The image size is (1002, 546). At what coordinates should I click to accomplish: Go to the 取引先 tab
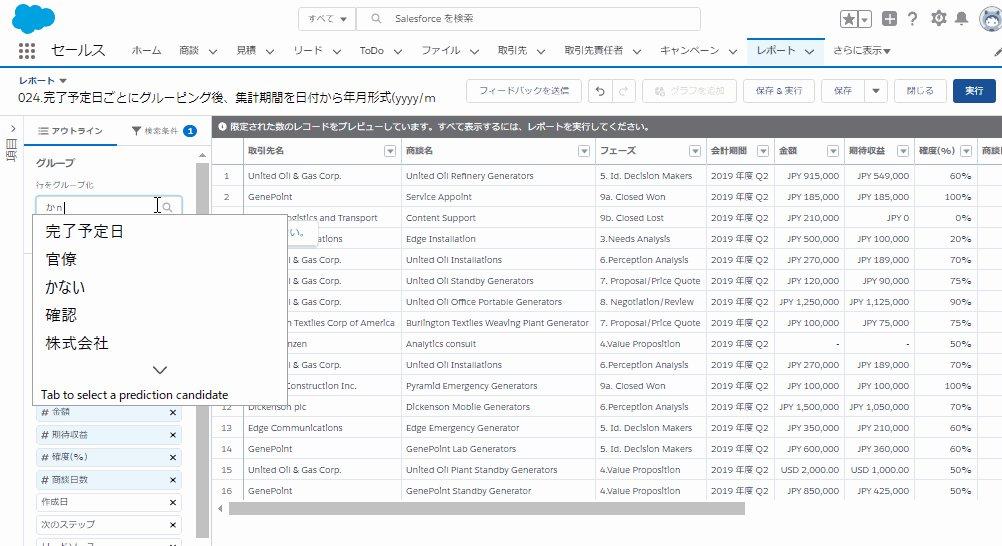tap(513, 51)
